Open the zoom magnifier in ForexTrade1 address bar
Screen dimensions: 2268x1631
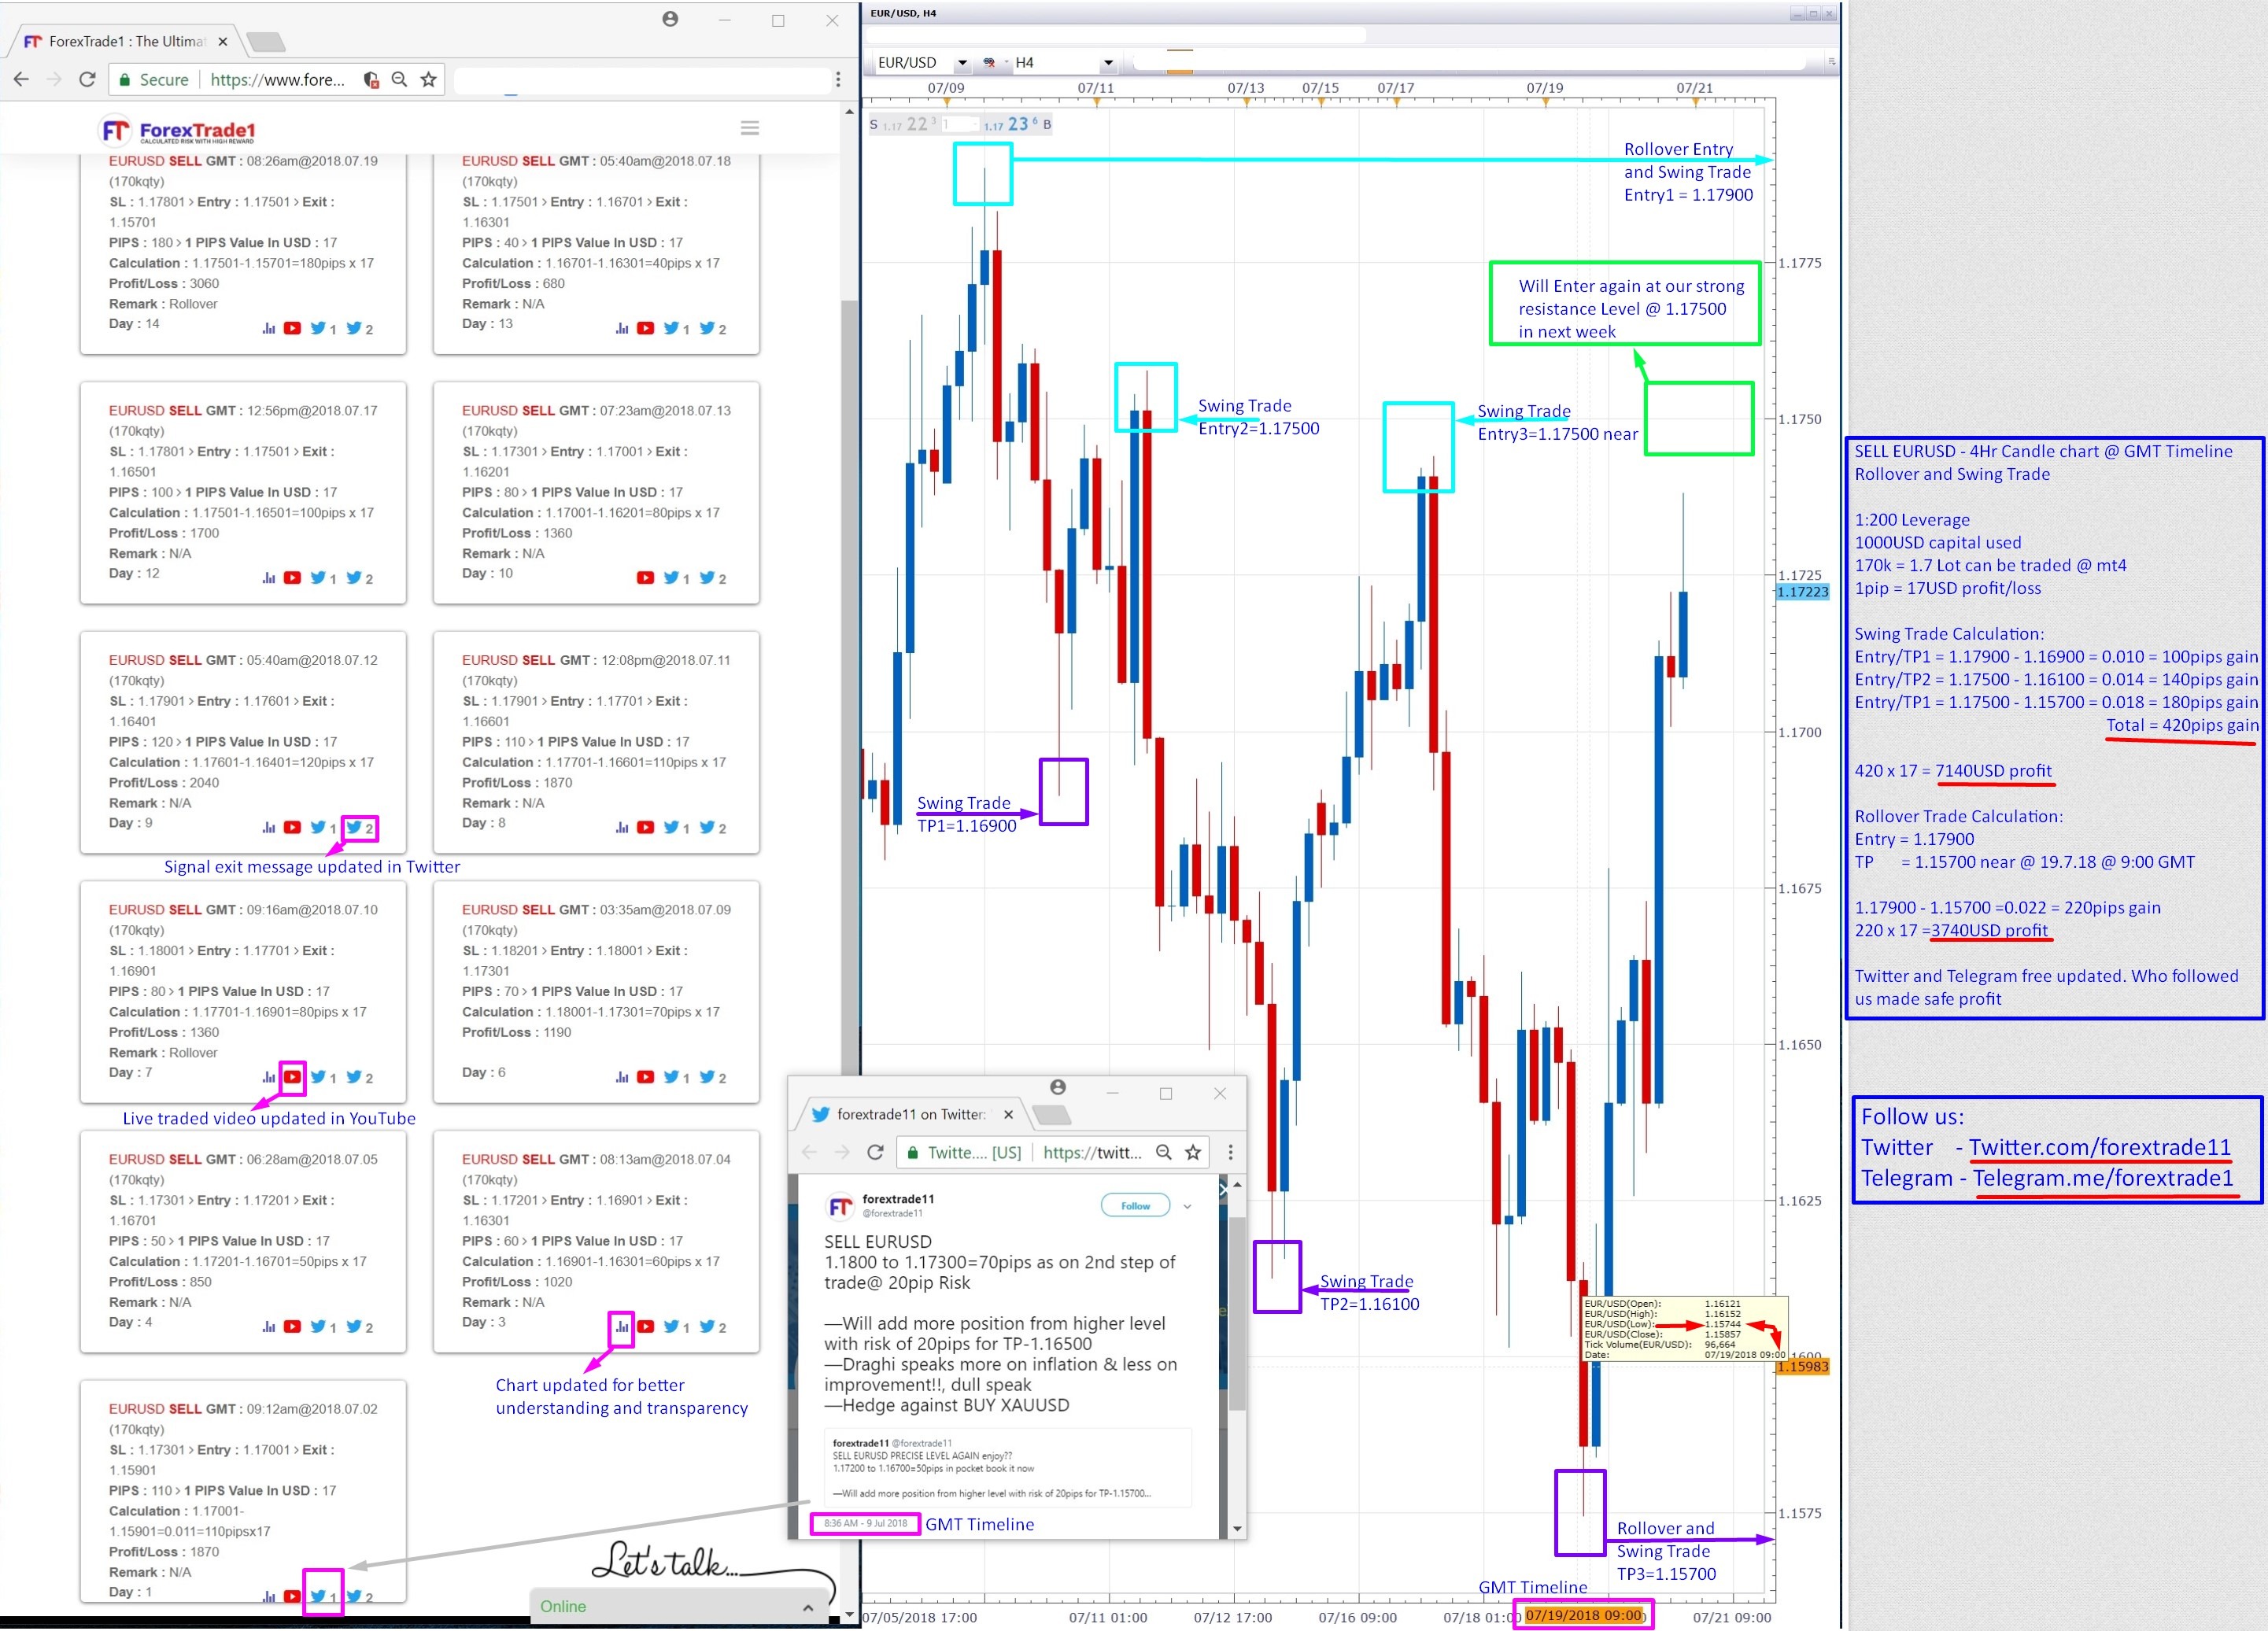pos(399,79)
